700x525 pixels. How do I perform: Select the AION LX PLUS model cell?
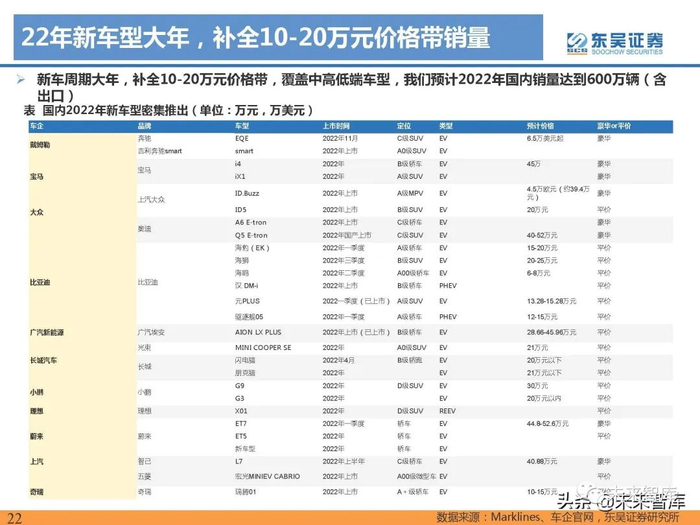pos(258,332)
